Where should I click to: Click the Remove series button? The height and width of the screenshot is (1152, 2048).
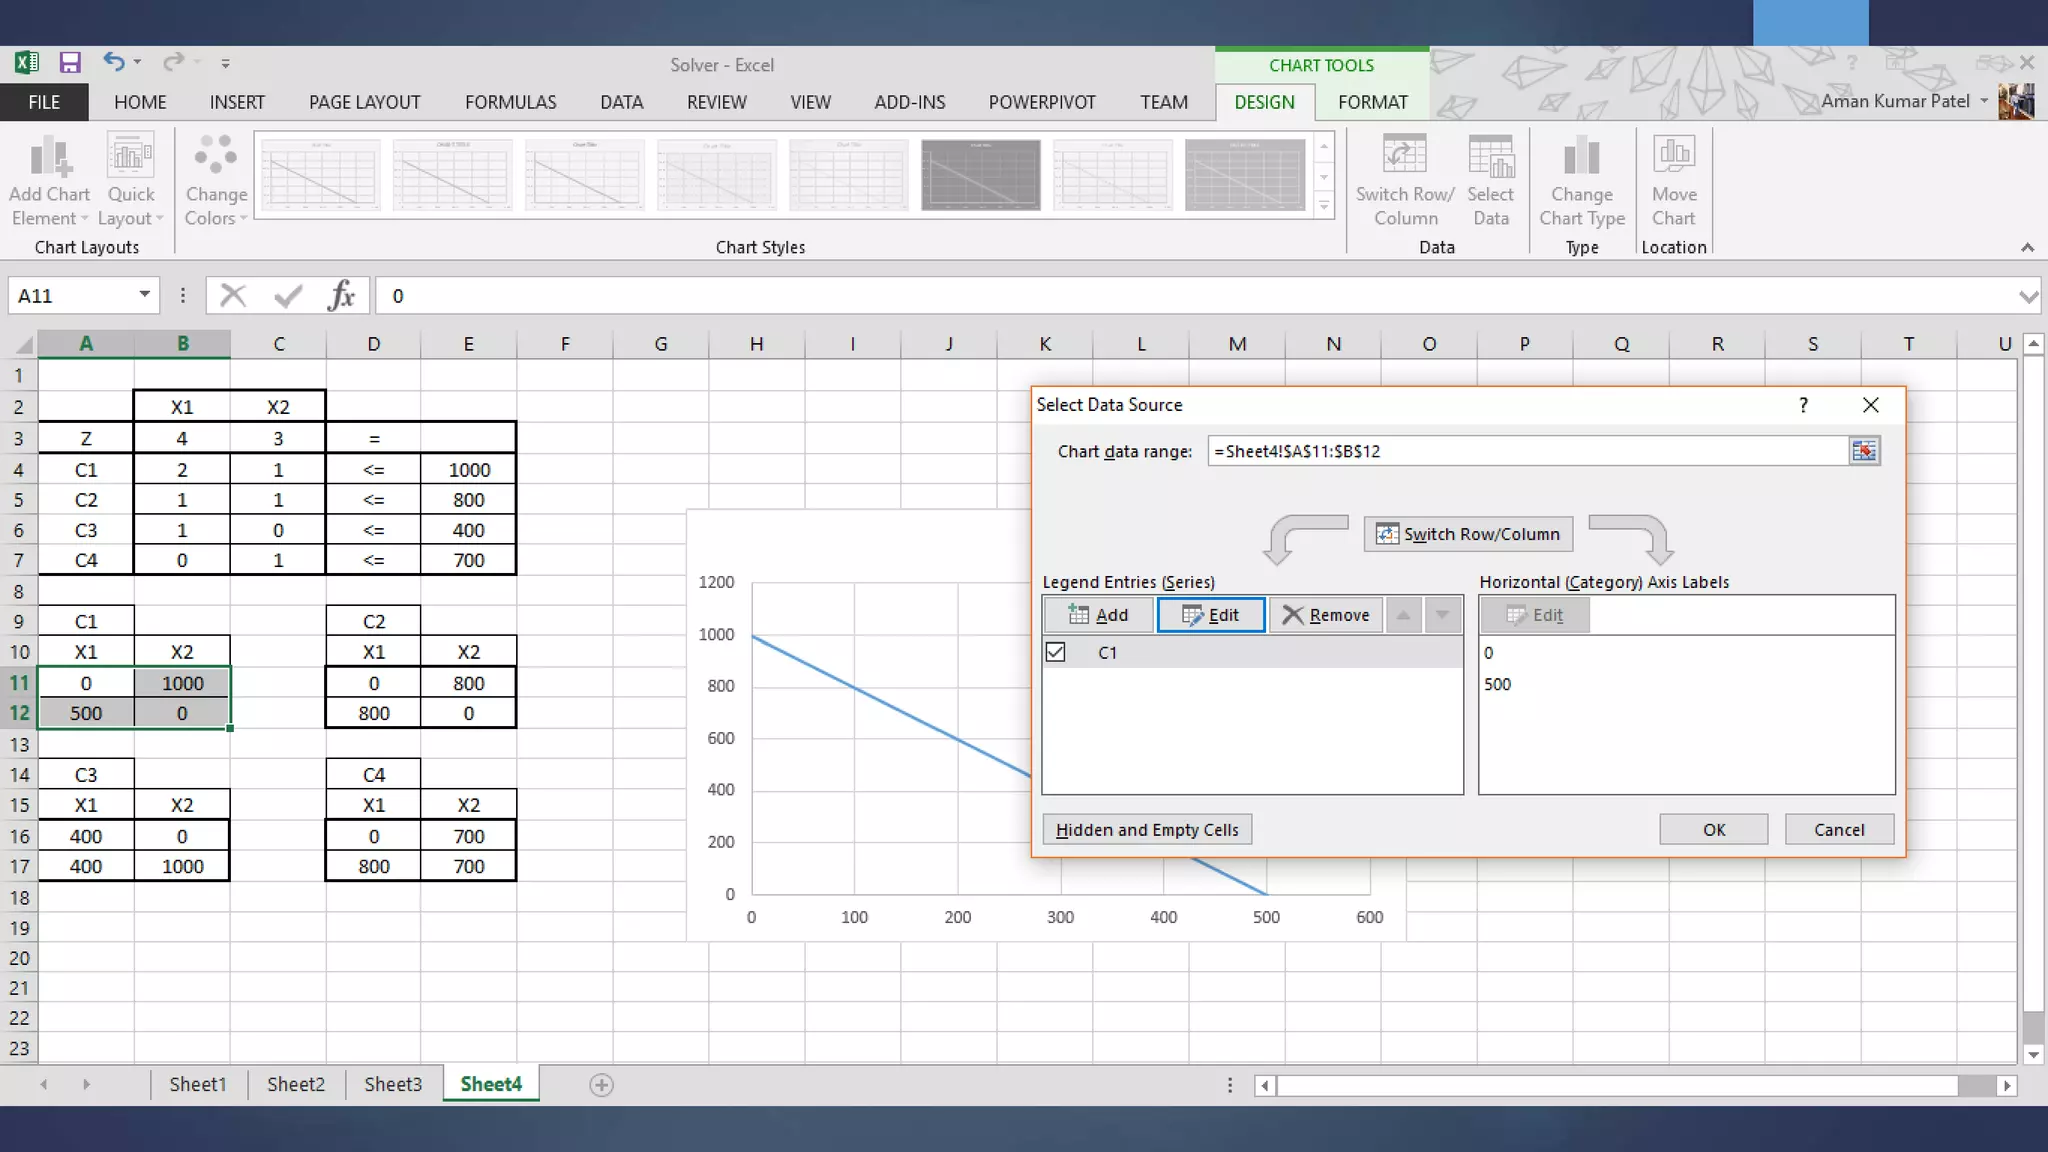(x=1326, y=615)
